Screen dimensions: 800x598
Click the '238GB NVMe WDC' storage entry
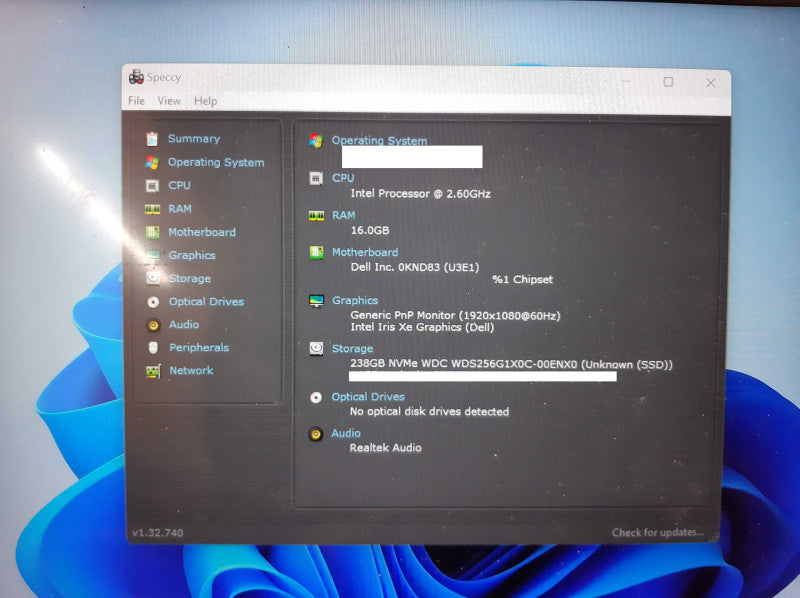click(511, 364)
